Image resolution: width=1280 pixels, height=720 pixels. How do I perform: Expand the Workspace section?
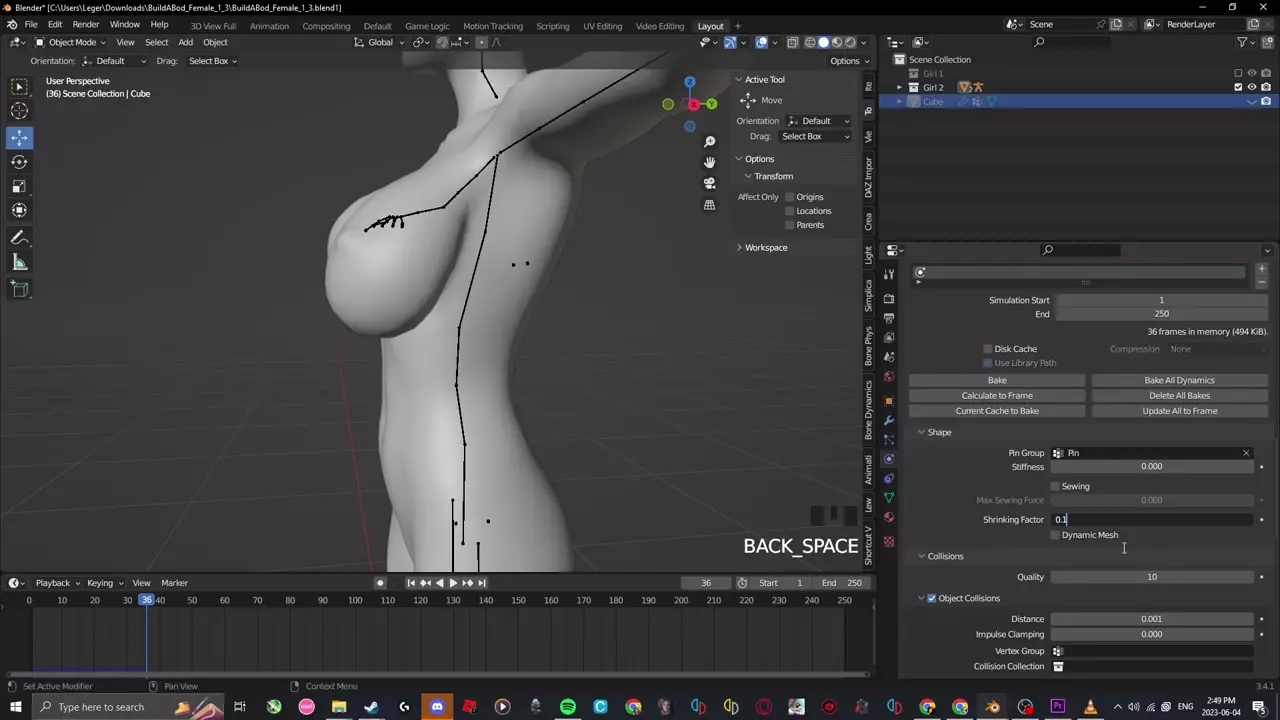click(x=765, y=247)
